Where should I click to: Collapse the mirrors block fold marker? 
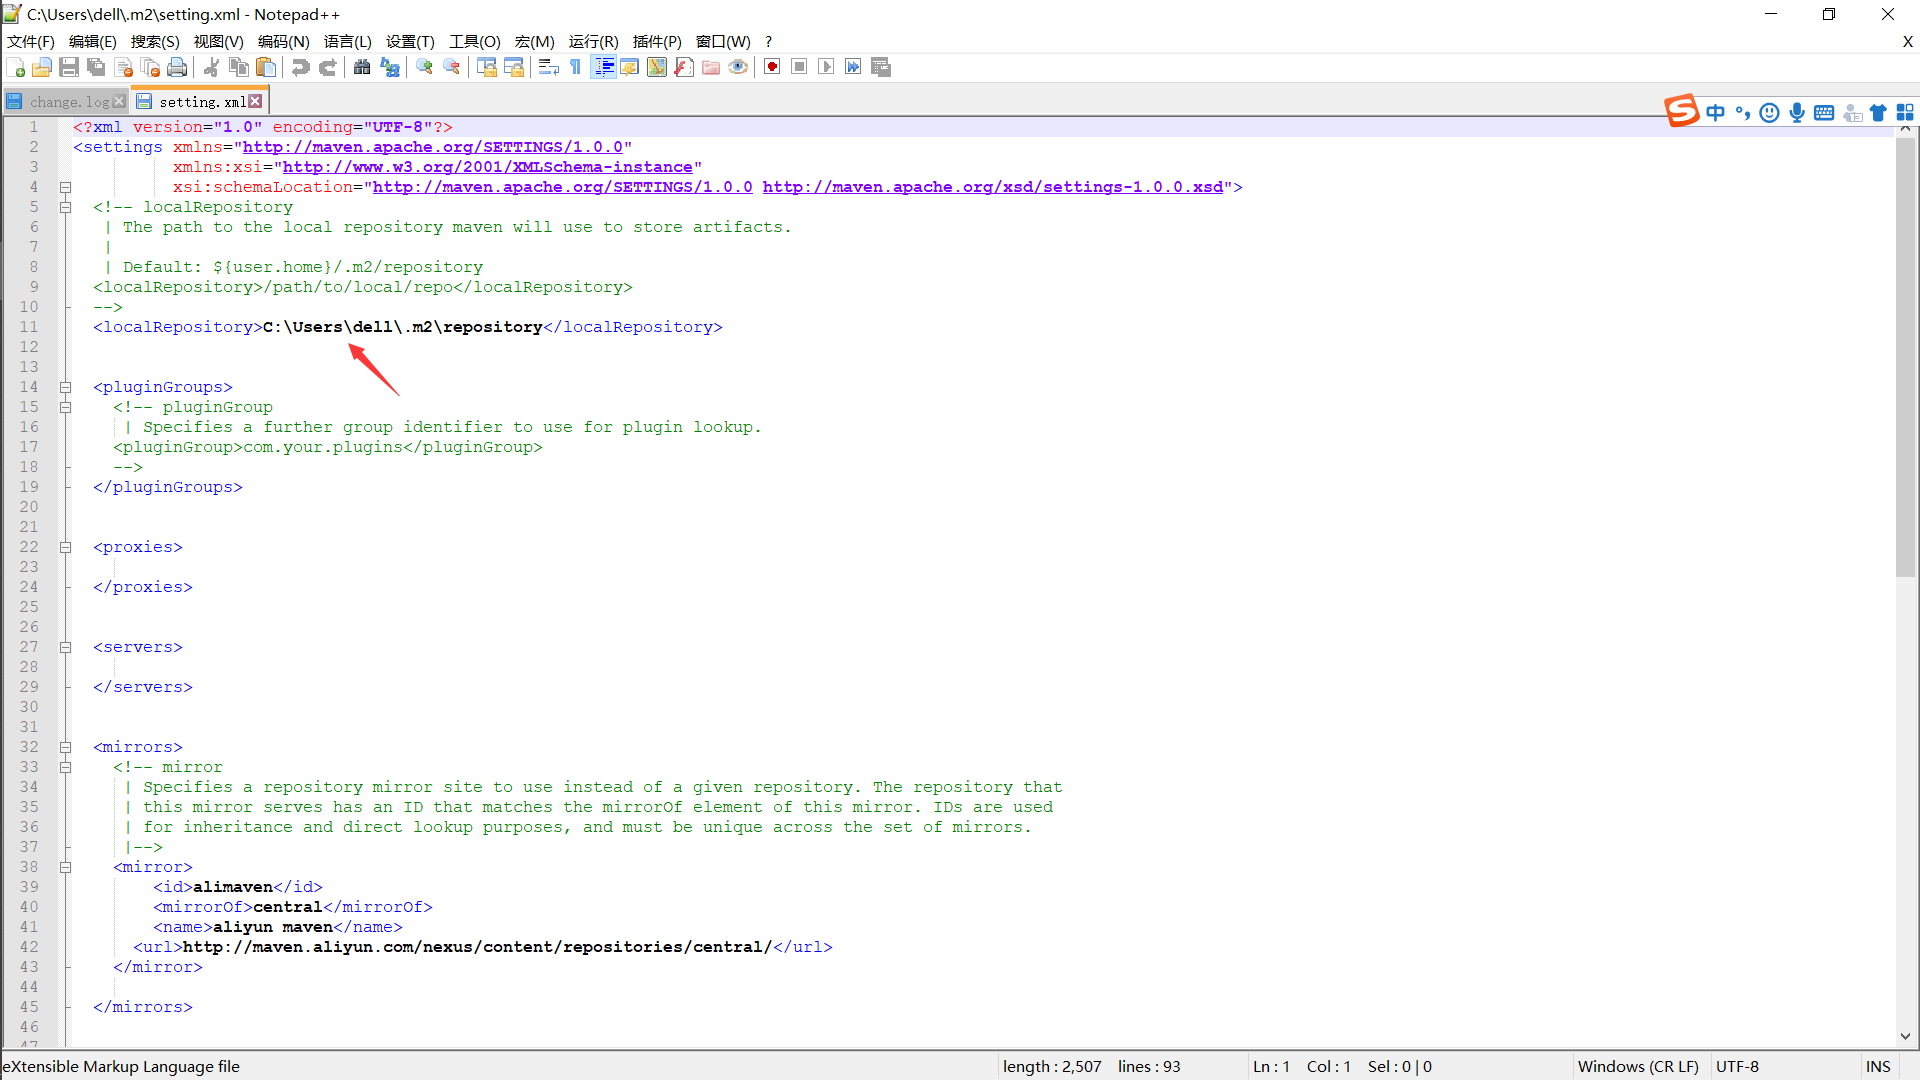point(65,747)
